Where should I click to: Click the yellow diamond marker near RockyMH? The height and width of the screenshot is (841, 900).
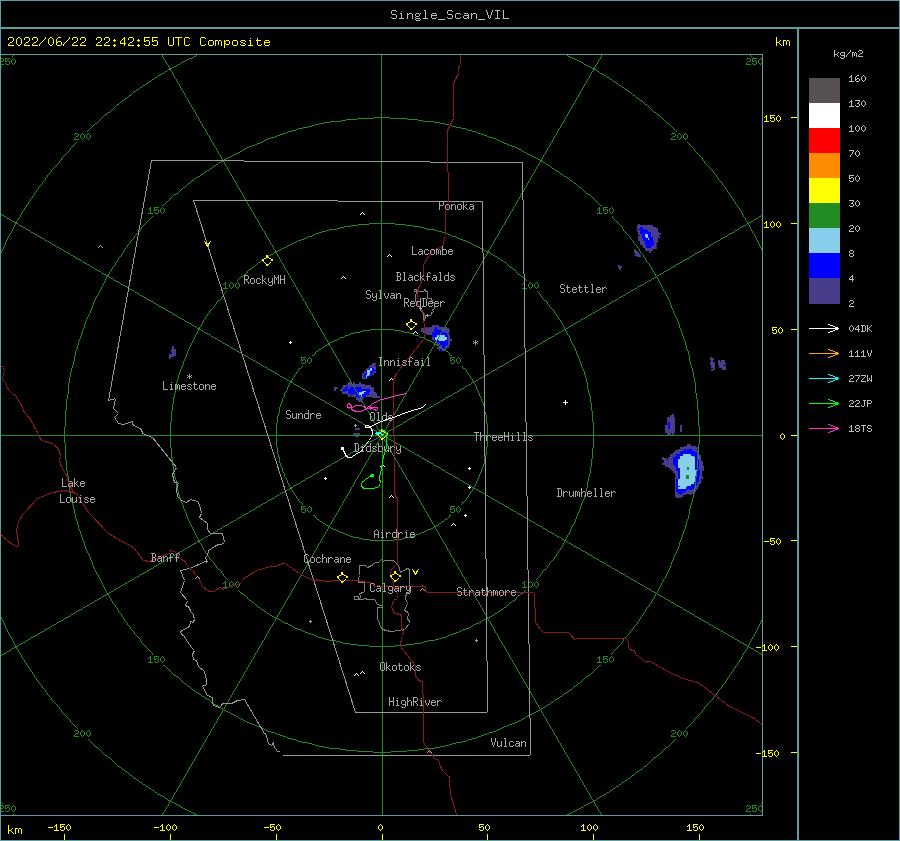[x=267, y=261]
